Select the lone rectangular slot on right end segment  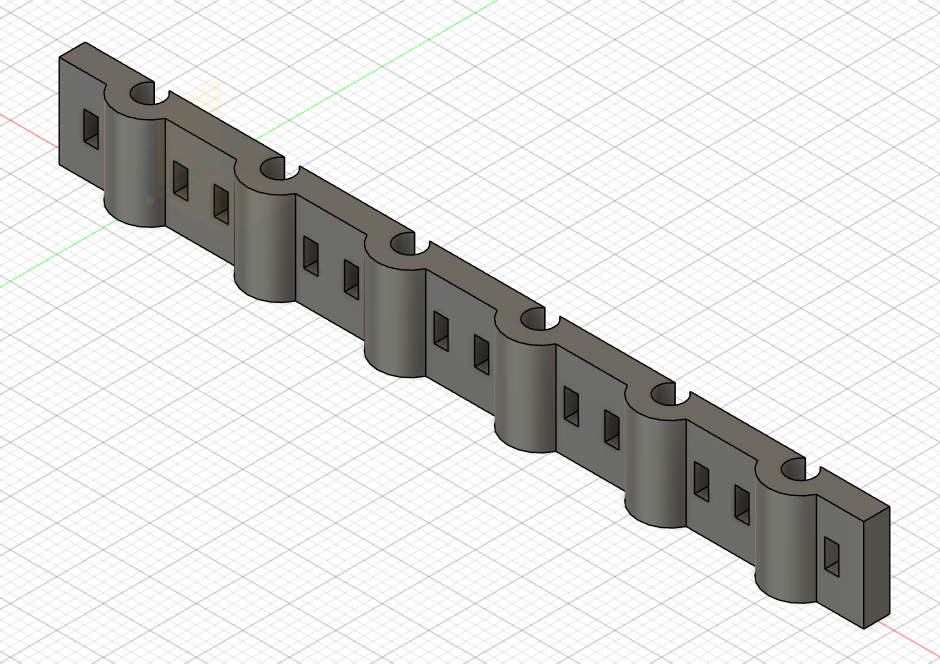[832, 557]
